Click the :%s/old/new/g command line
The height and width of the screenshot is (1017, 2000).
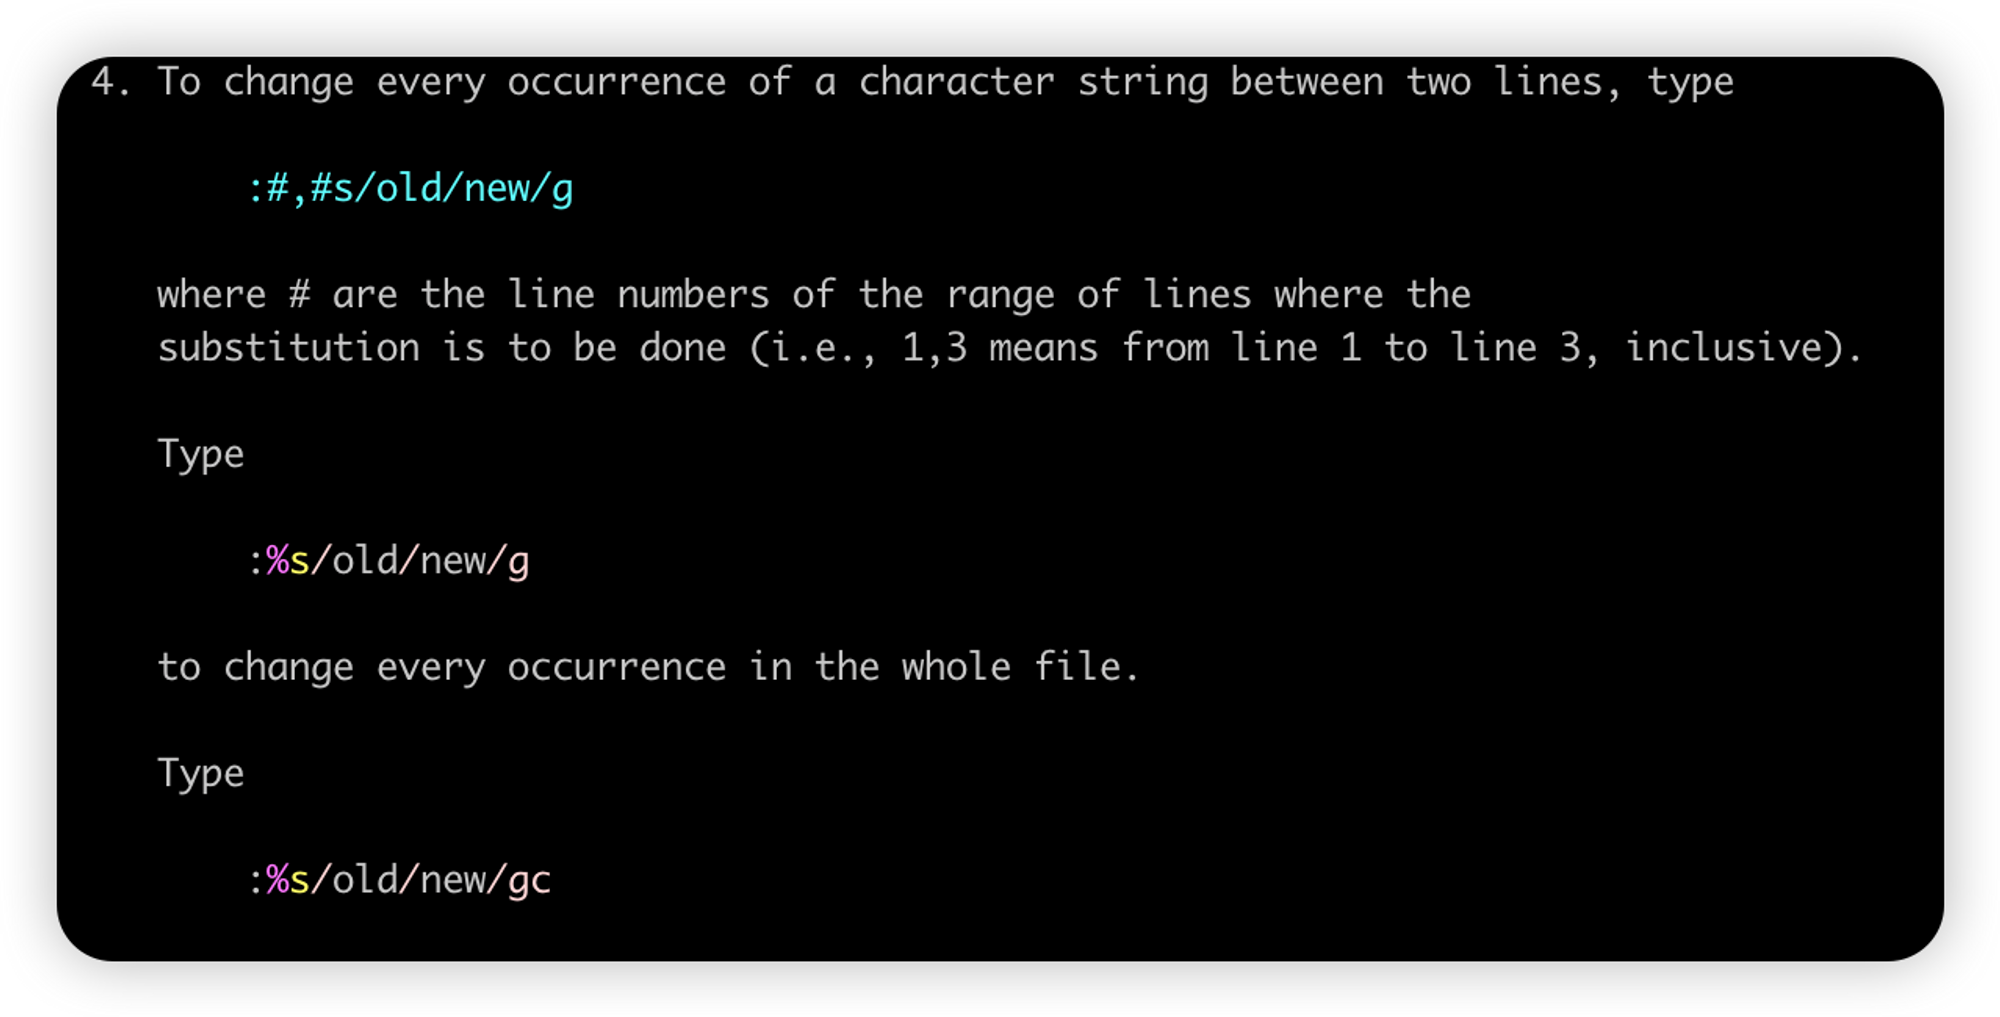pos(388,561)
